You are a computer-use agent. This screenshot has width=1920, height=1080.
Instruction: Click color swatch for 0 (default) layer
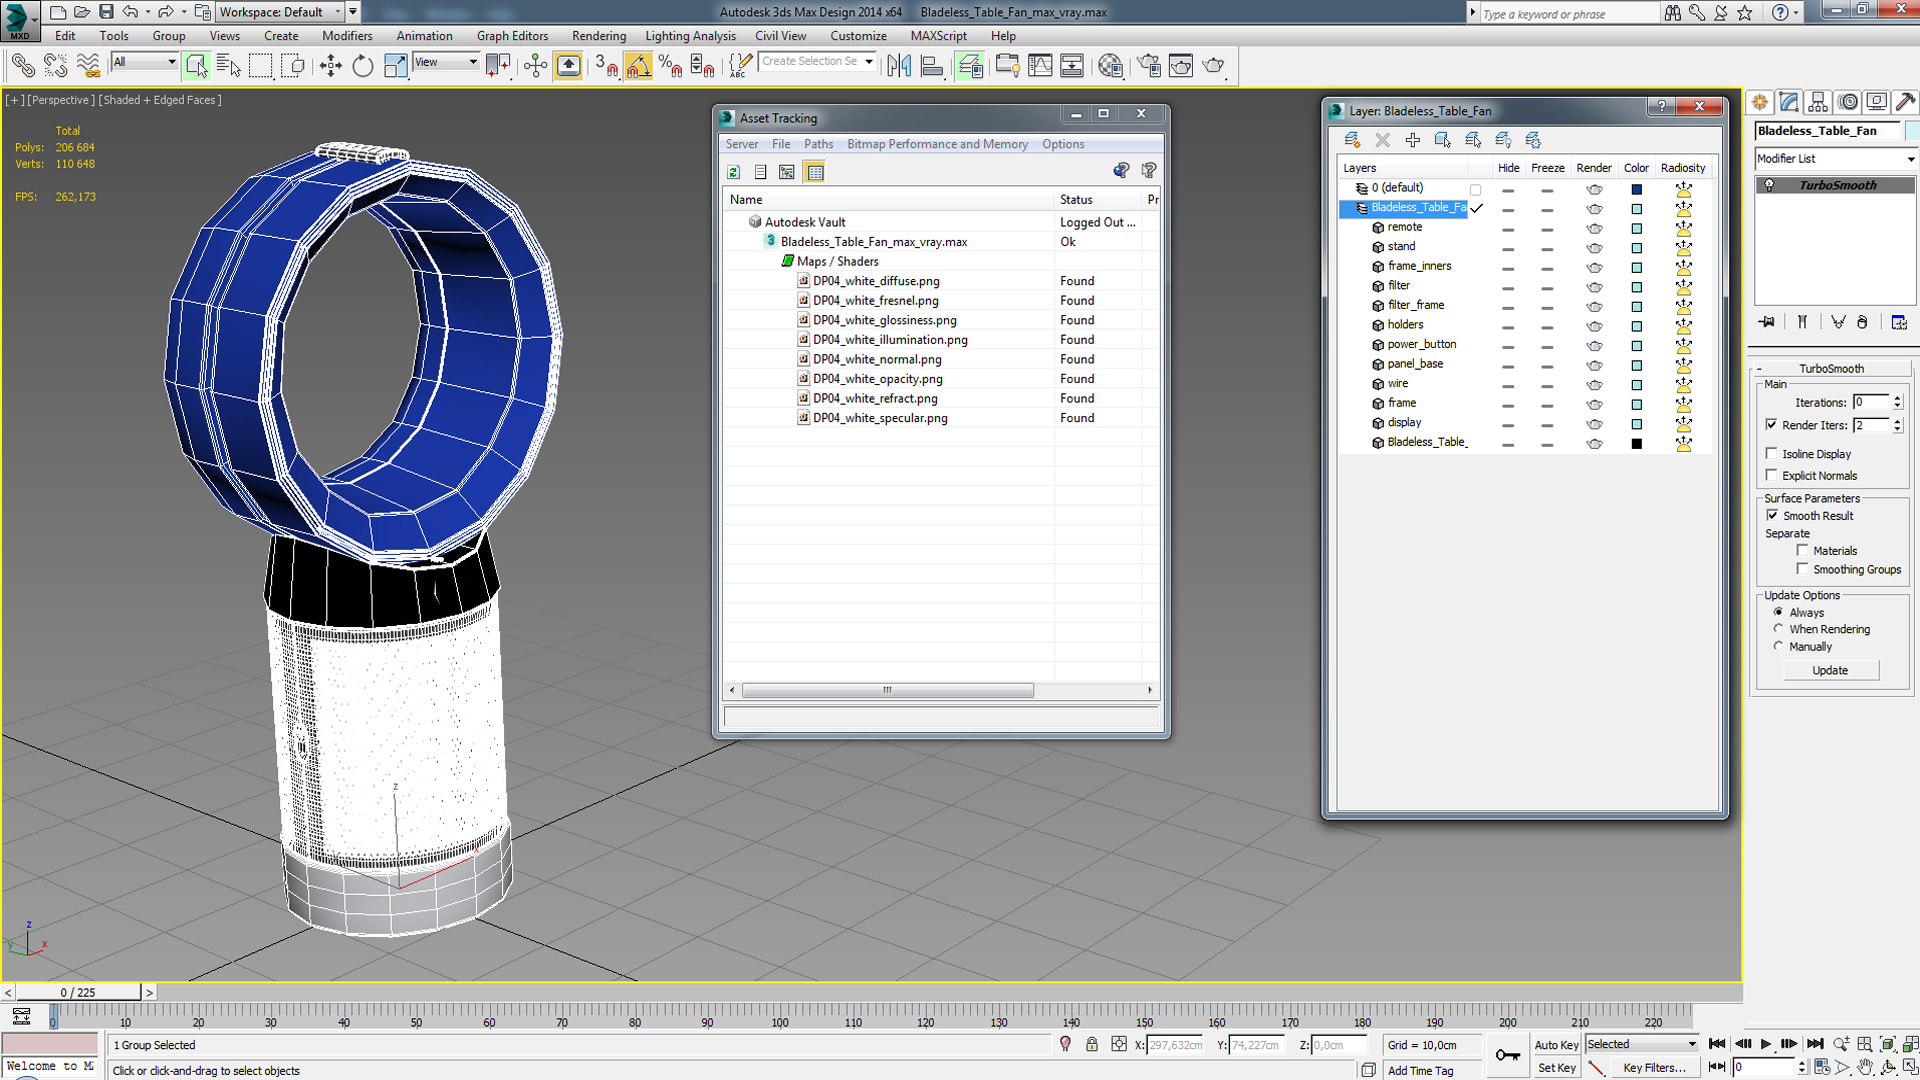click(1636, 189)
